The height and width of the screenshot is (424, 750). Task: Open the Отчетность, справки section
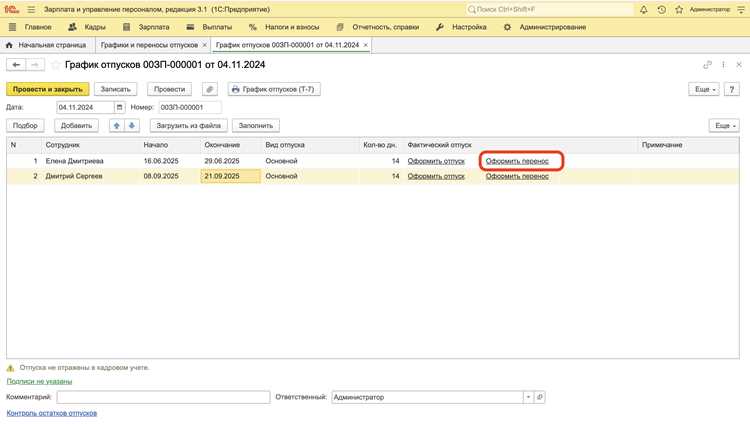[386, 27]
